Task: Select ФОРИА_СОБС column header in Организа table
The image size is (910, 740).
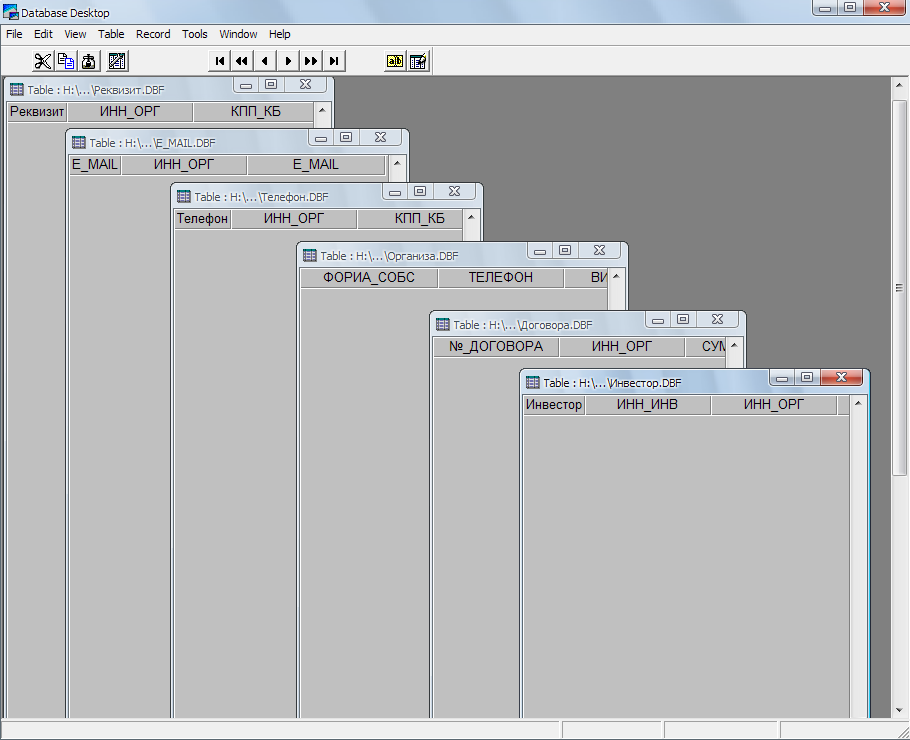Action: click(x=369, y=277)
